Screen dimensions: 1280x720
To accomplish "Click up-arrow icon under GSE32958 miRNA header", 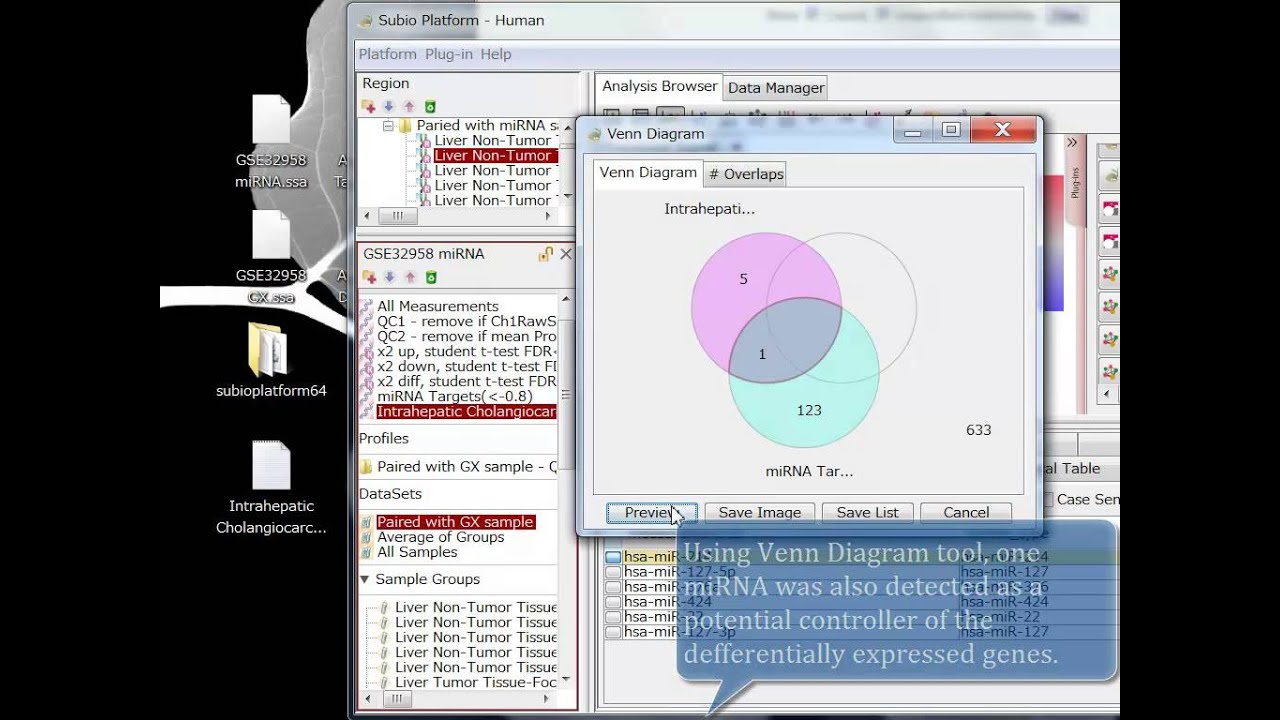I will [409, 277].
